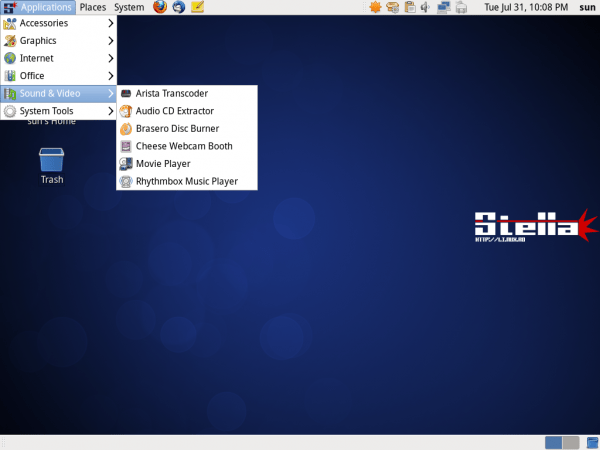
Task: Open Movie Player
Action: pos(162,164)
